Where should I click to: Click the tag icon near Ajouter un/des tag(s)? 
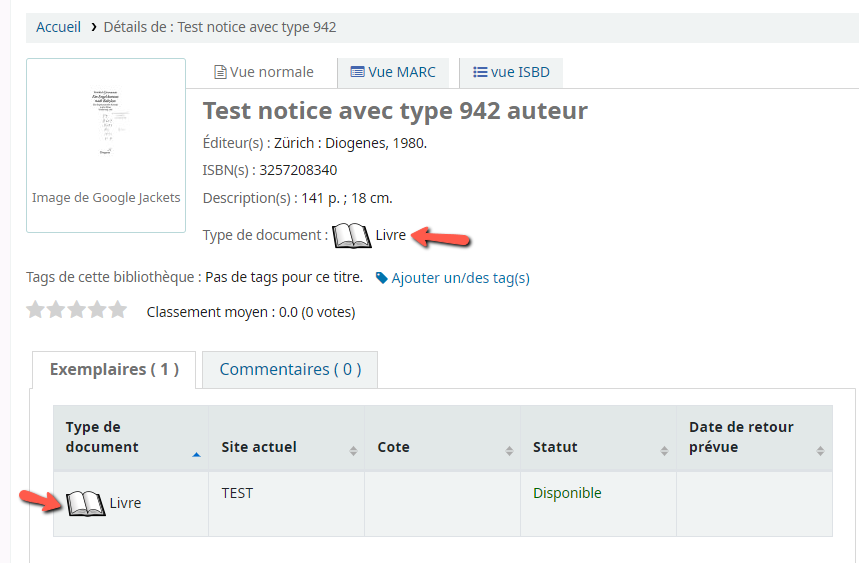(381, 278)
